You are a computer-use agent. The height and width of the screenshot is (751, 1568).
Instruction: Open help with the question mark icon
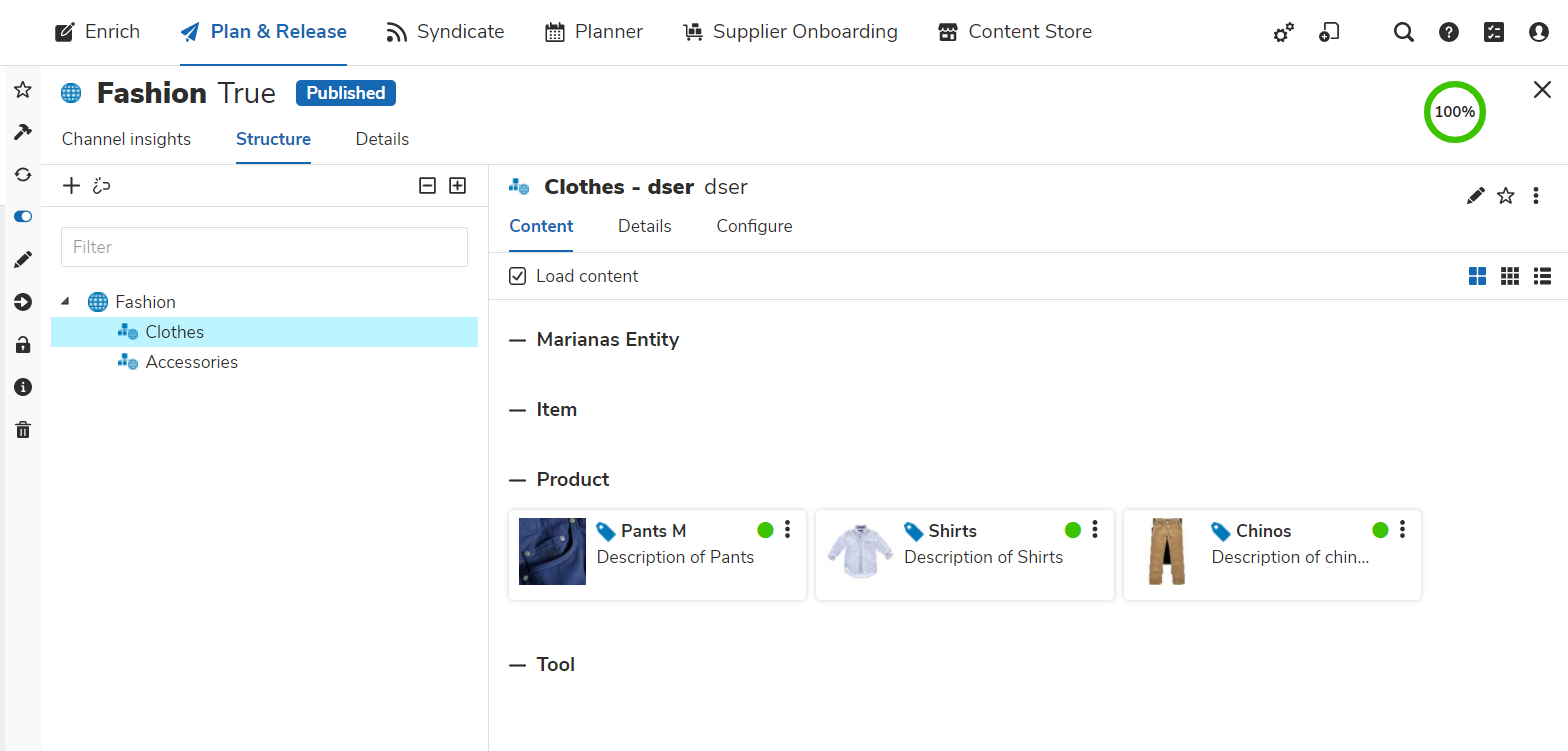(x=1448, y=32)
